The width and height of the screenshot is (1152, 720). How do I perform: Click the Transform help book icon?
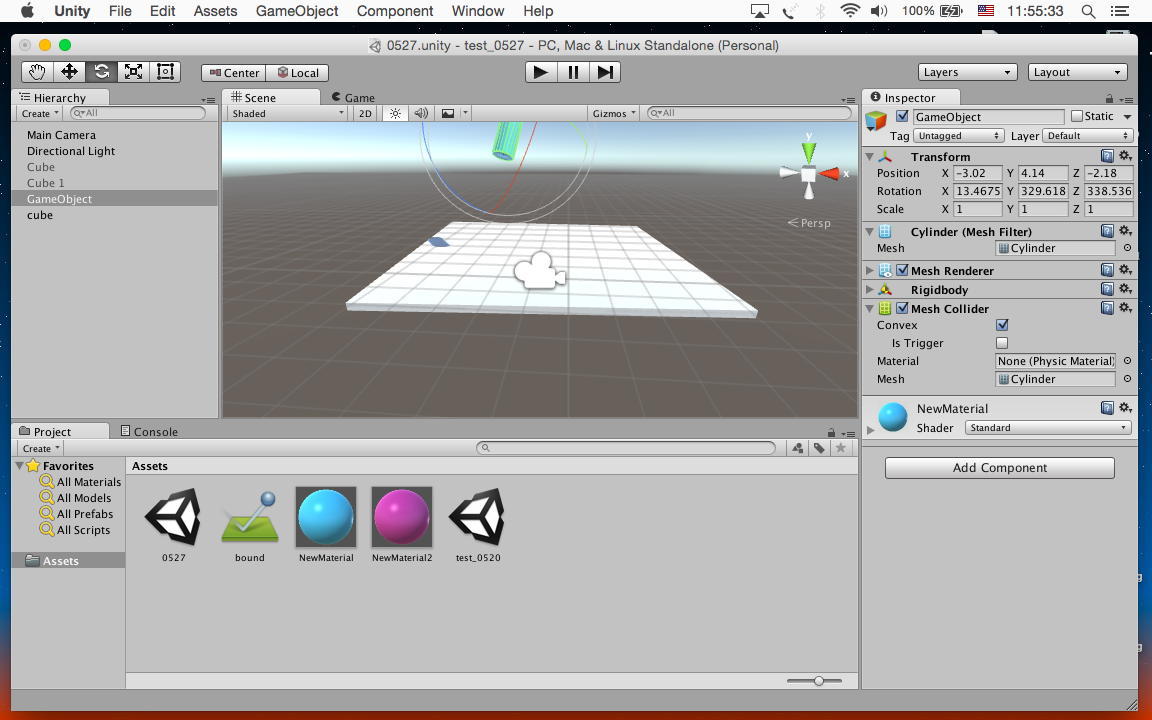pyautogui.click(x=1107, y=156)
